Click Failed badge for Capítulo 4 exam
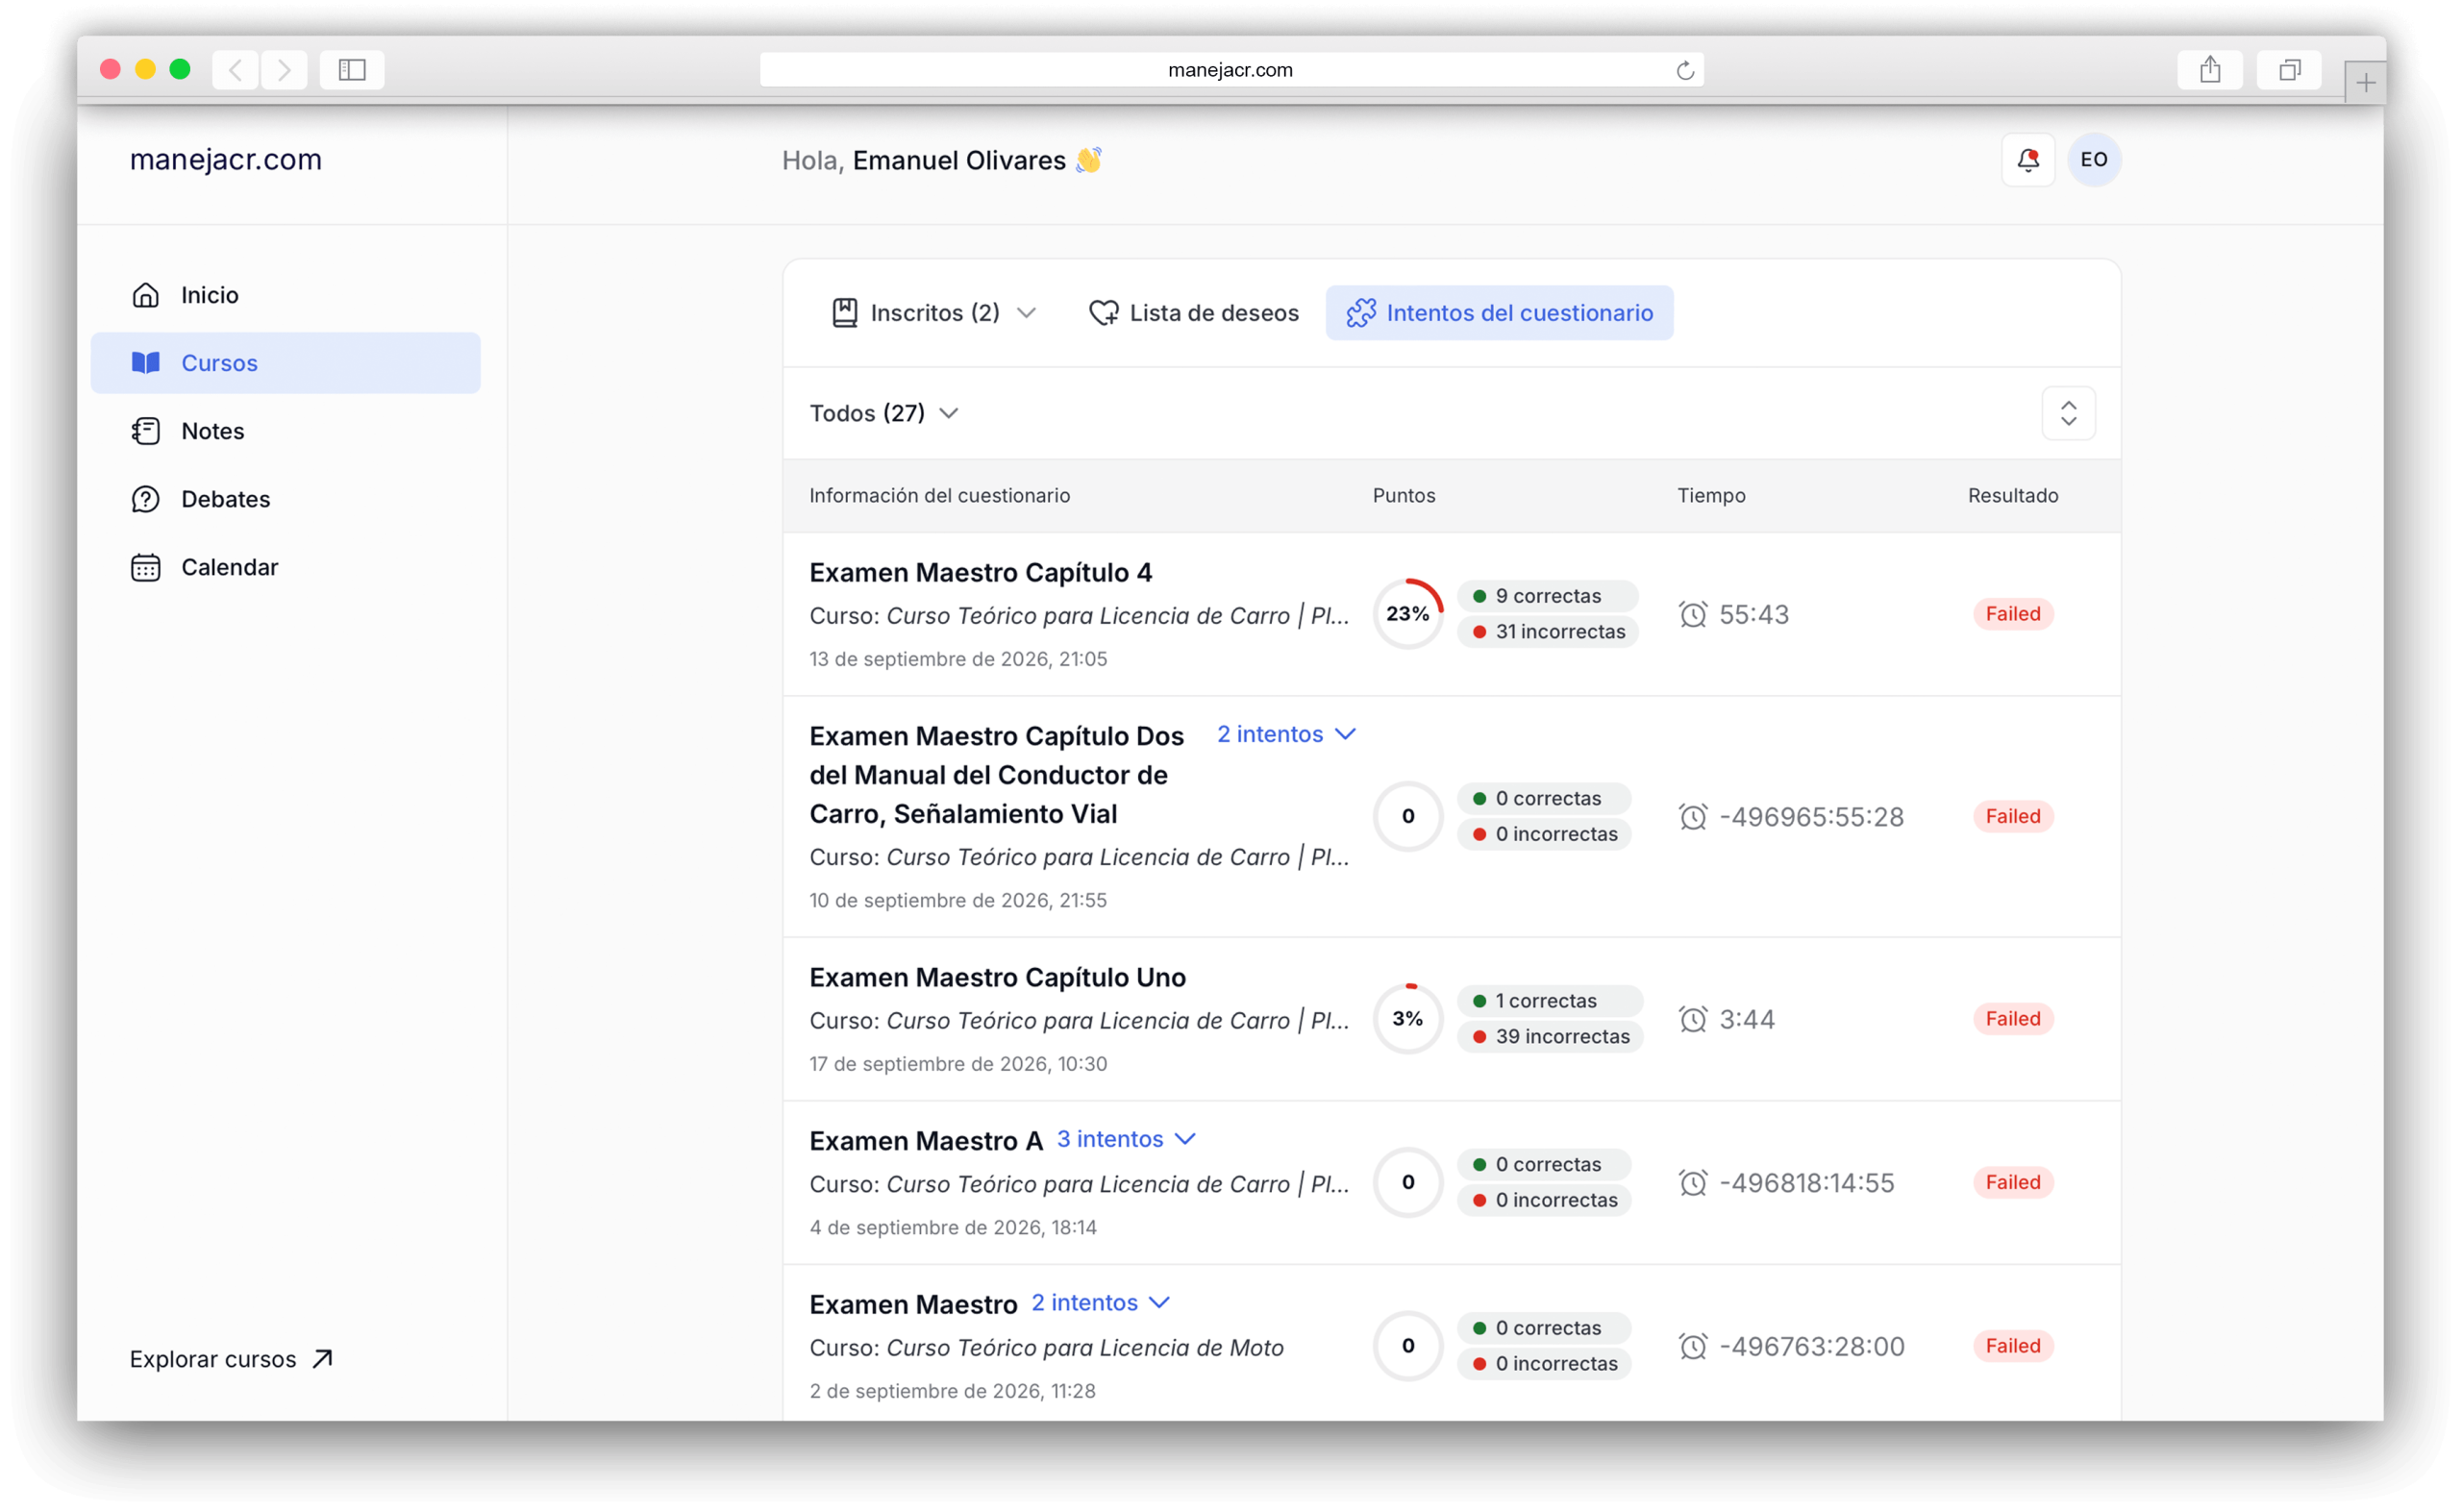 (2013, 614)
